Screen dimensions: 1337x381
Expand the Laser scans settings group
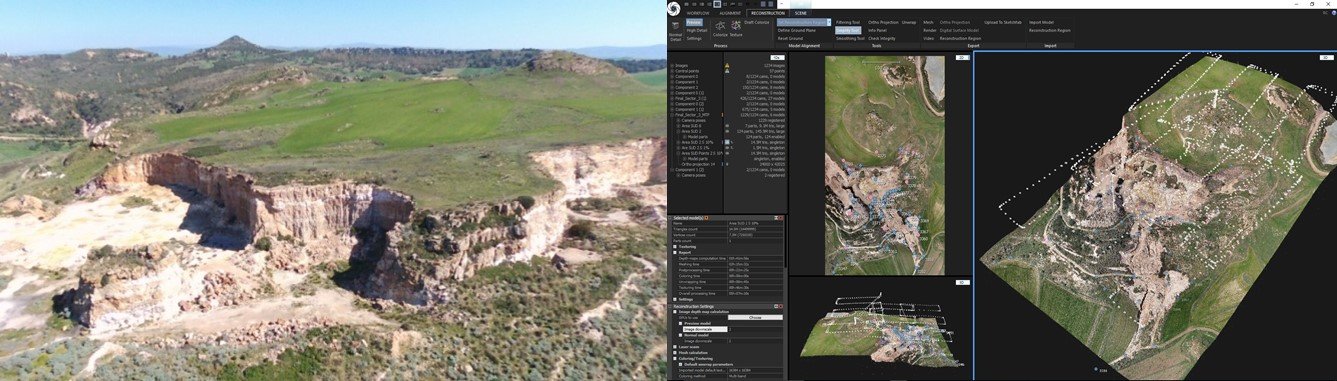(x=675, y=347)
